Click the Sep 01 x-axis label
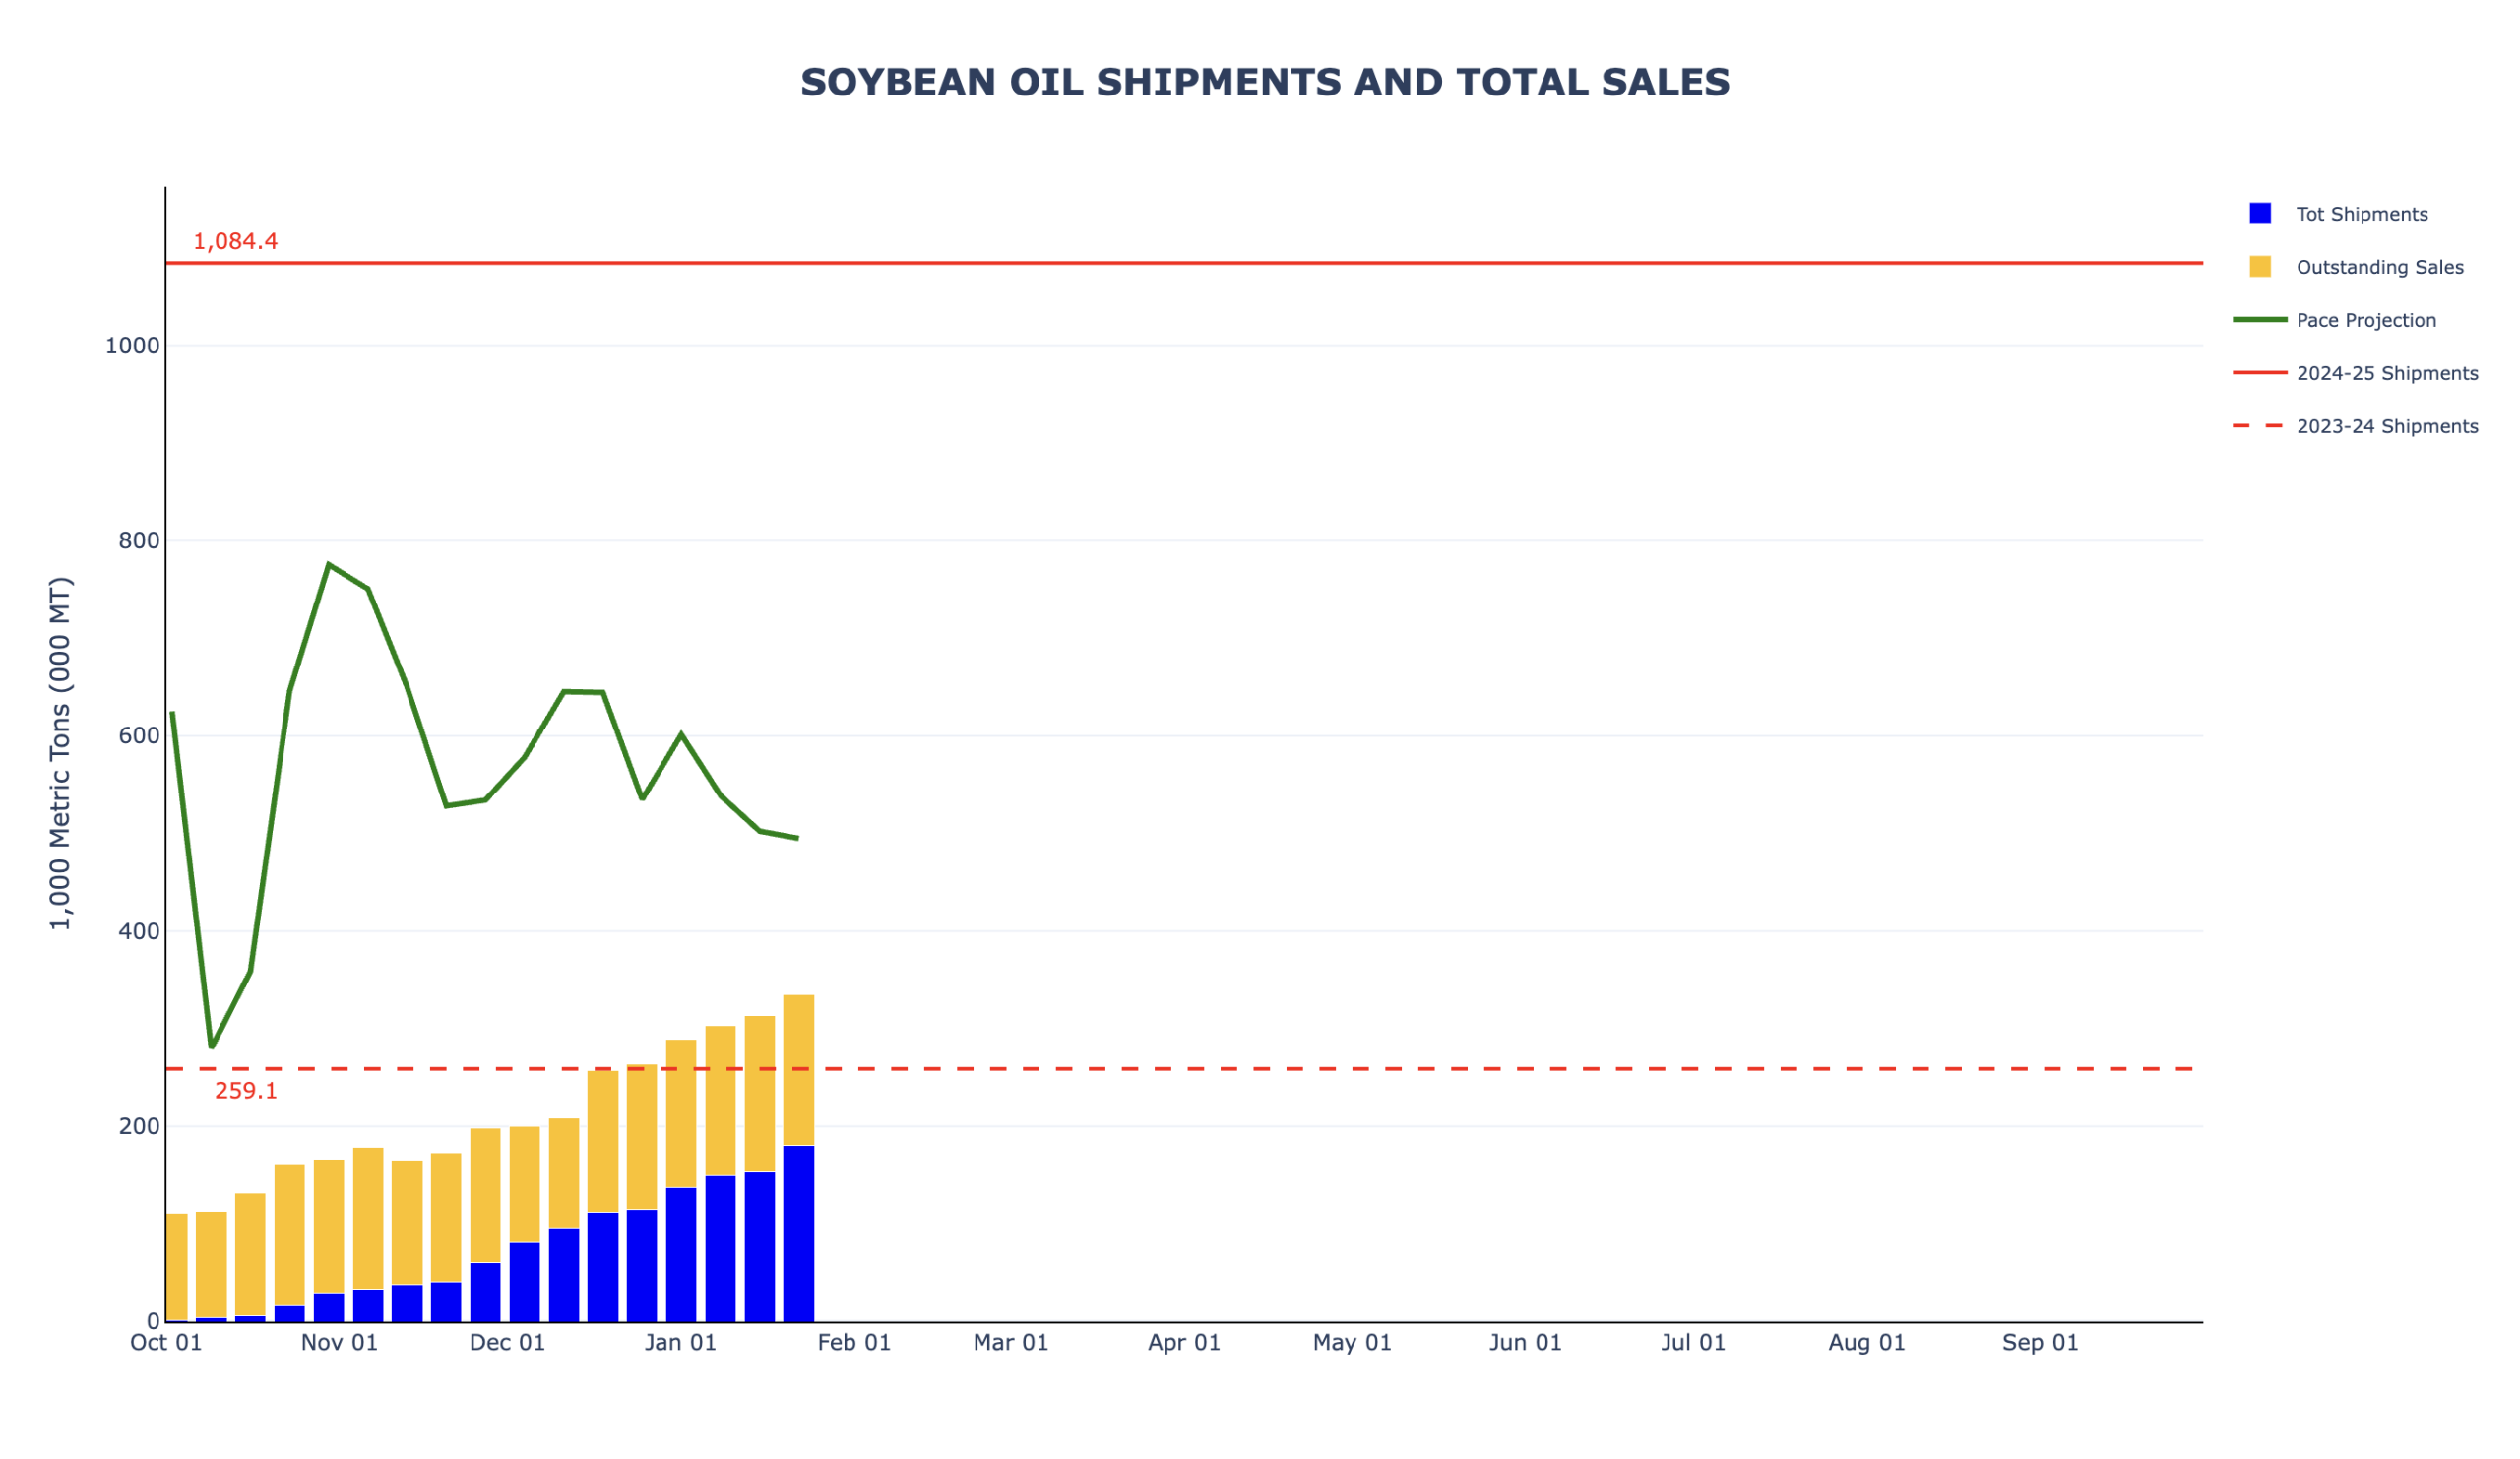The height and width of the screenshot is (1459, 2520). (2040, 1343)
